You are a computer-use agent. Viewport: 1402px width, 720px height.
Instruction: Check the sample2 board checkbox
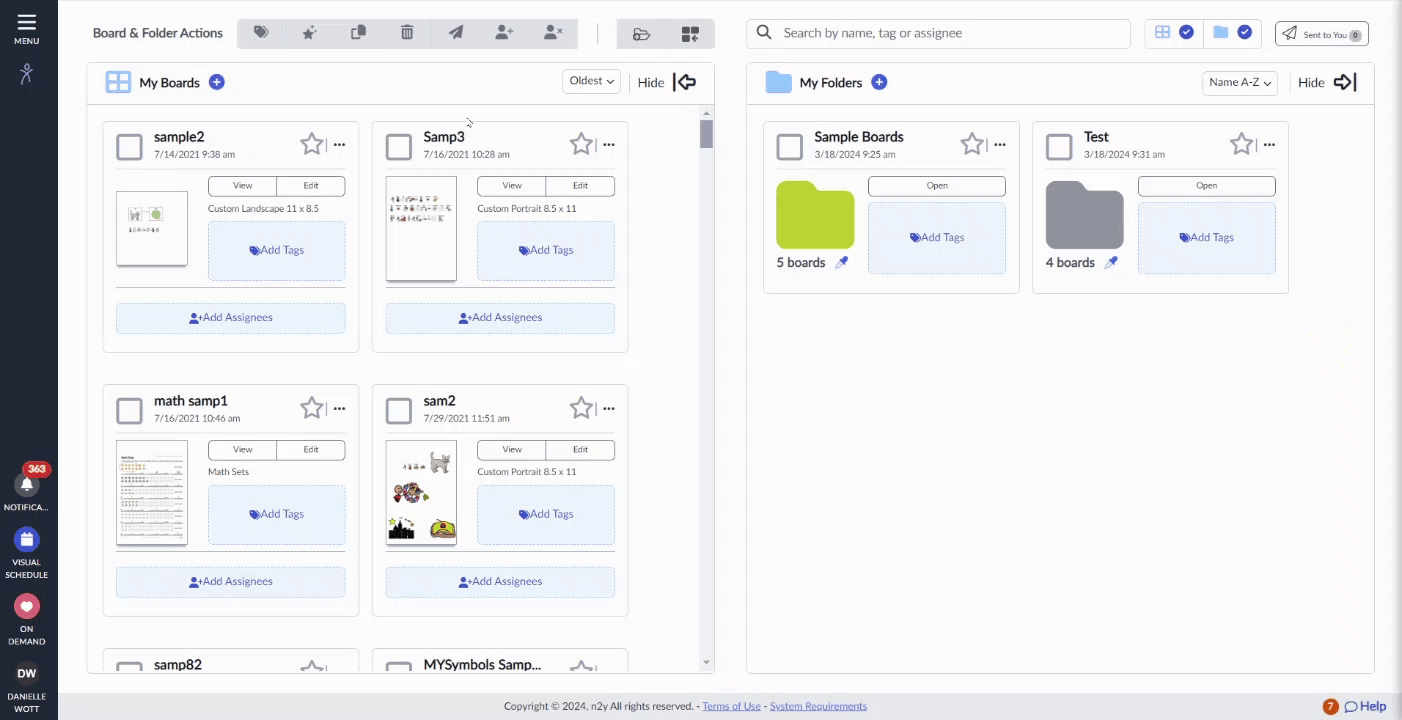[x=130, y=147]
